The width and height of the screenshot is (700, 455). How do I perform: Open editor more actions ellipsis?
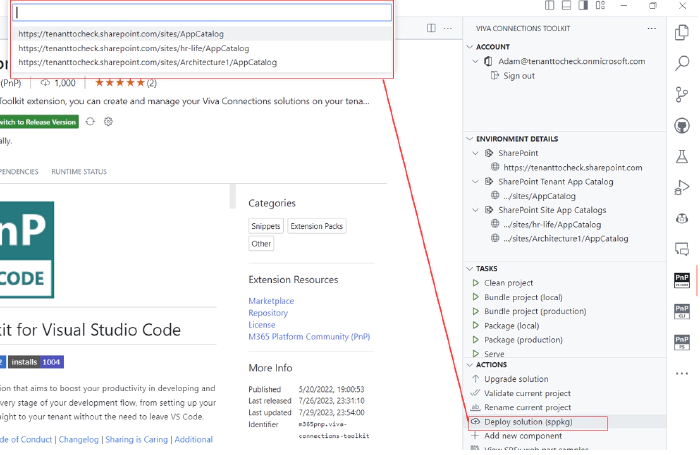[448, 28]
